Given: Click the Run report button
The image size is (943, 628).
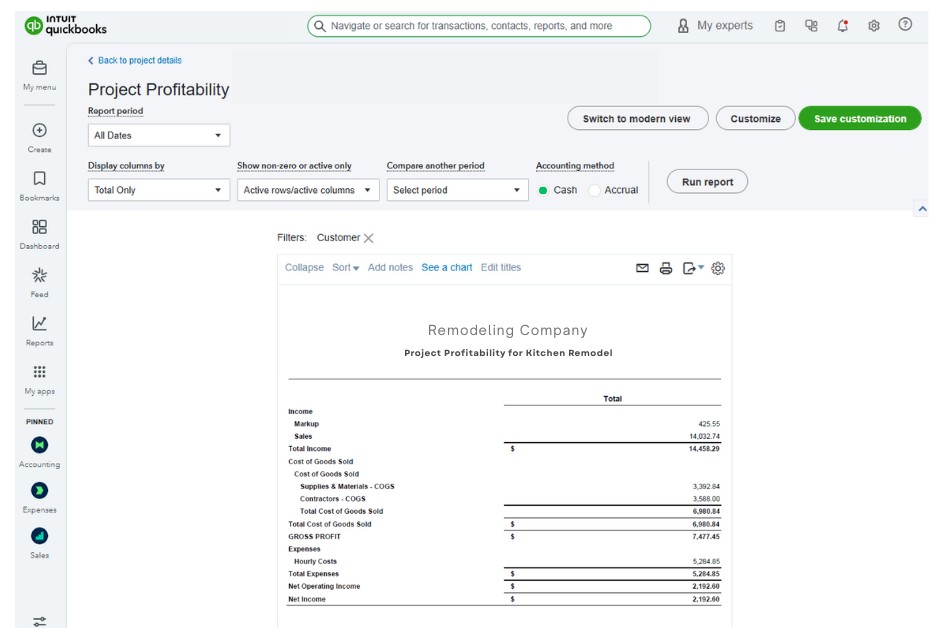Looking at the screenshot, I should click(707, 182).
